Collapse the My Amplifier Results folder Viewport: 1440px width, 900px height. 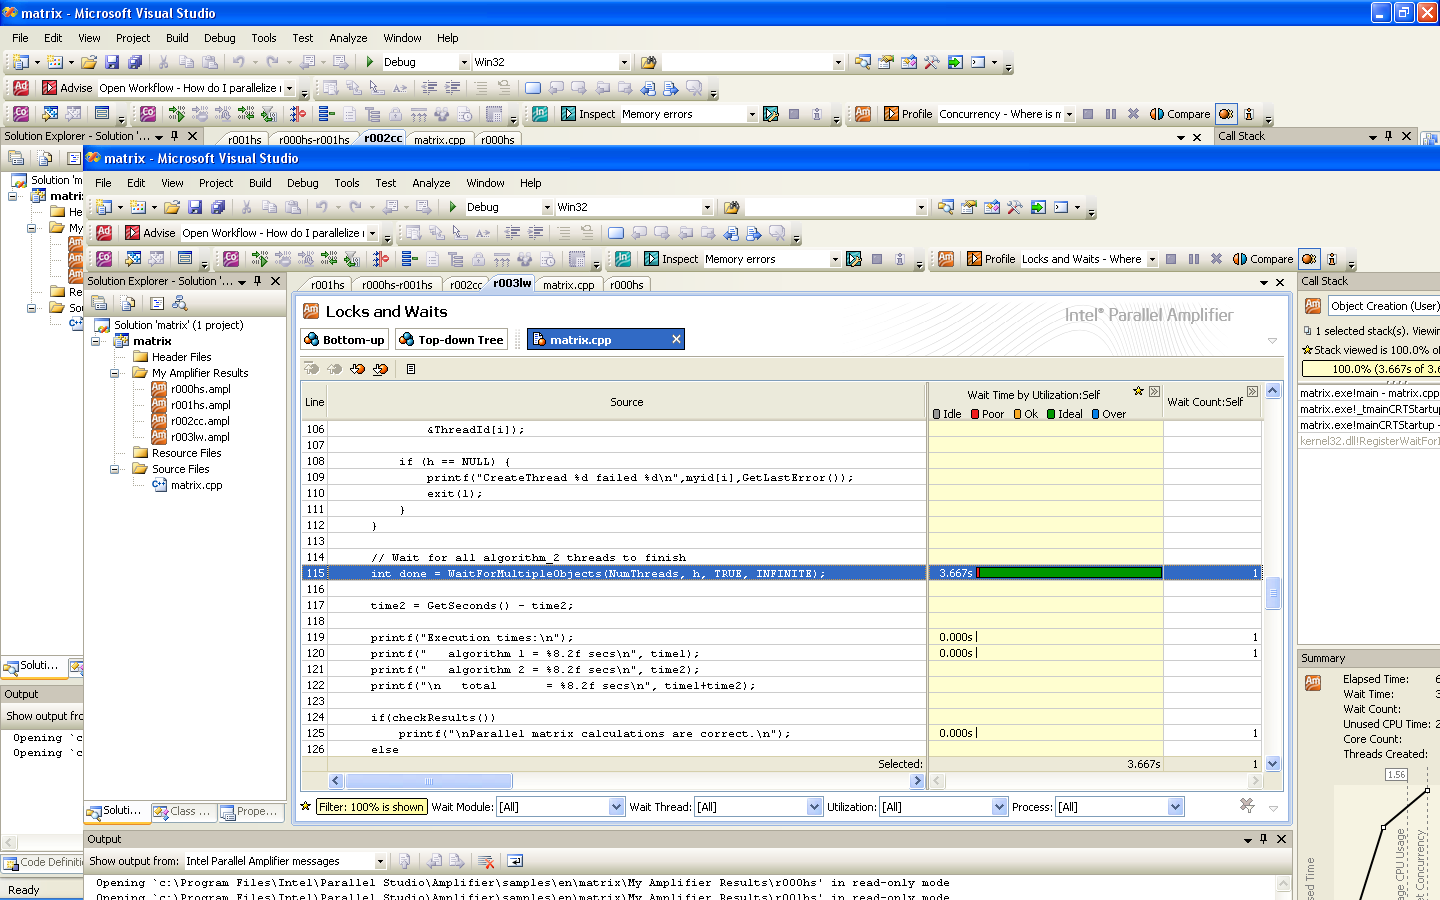click(x=115, y=373)
